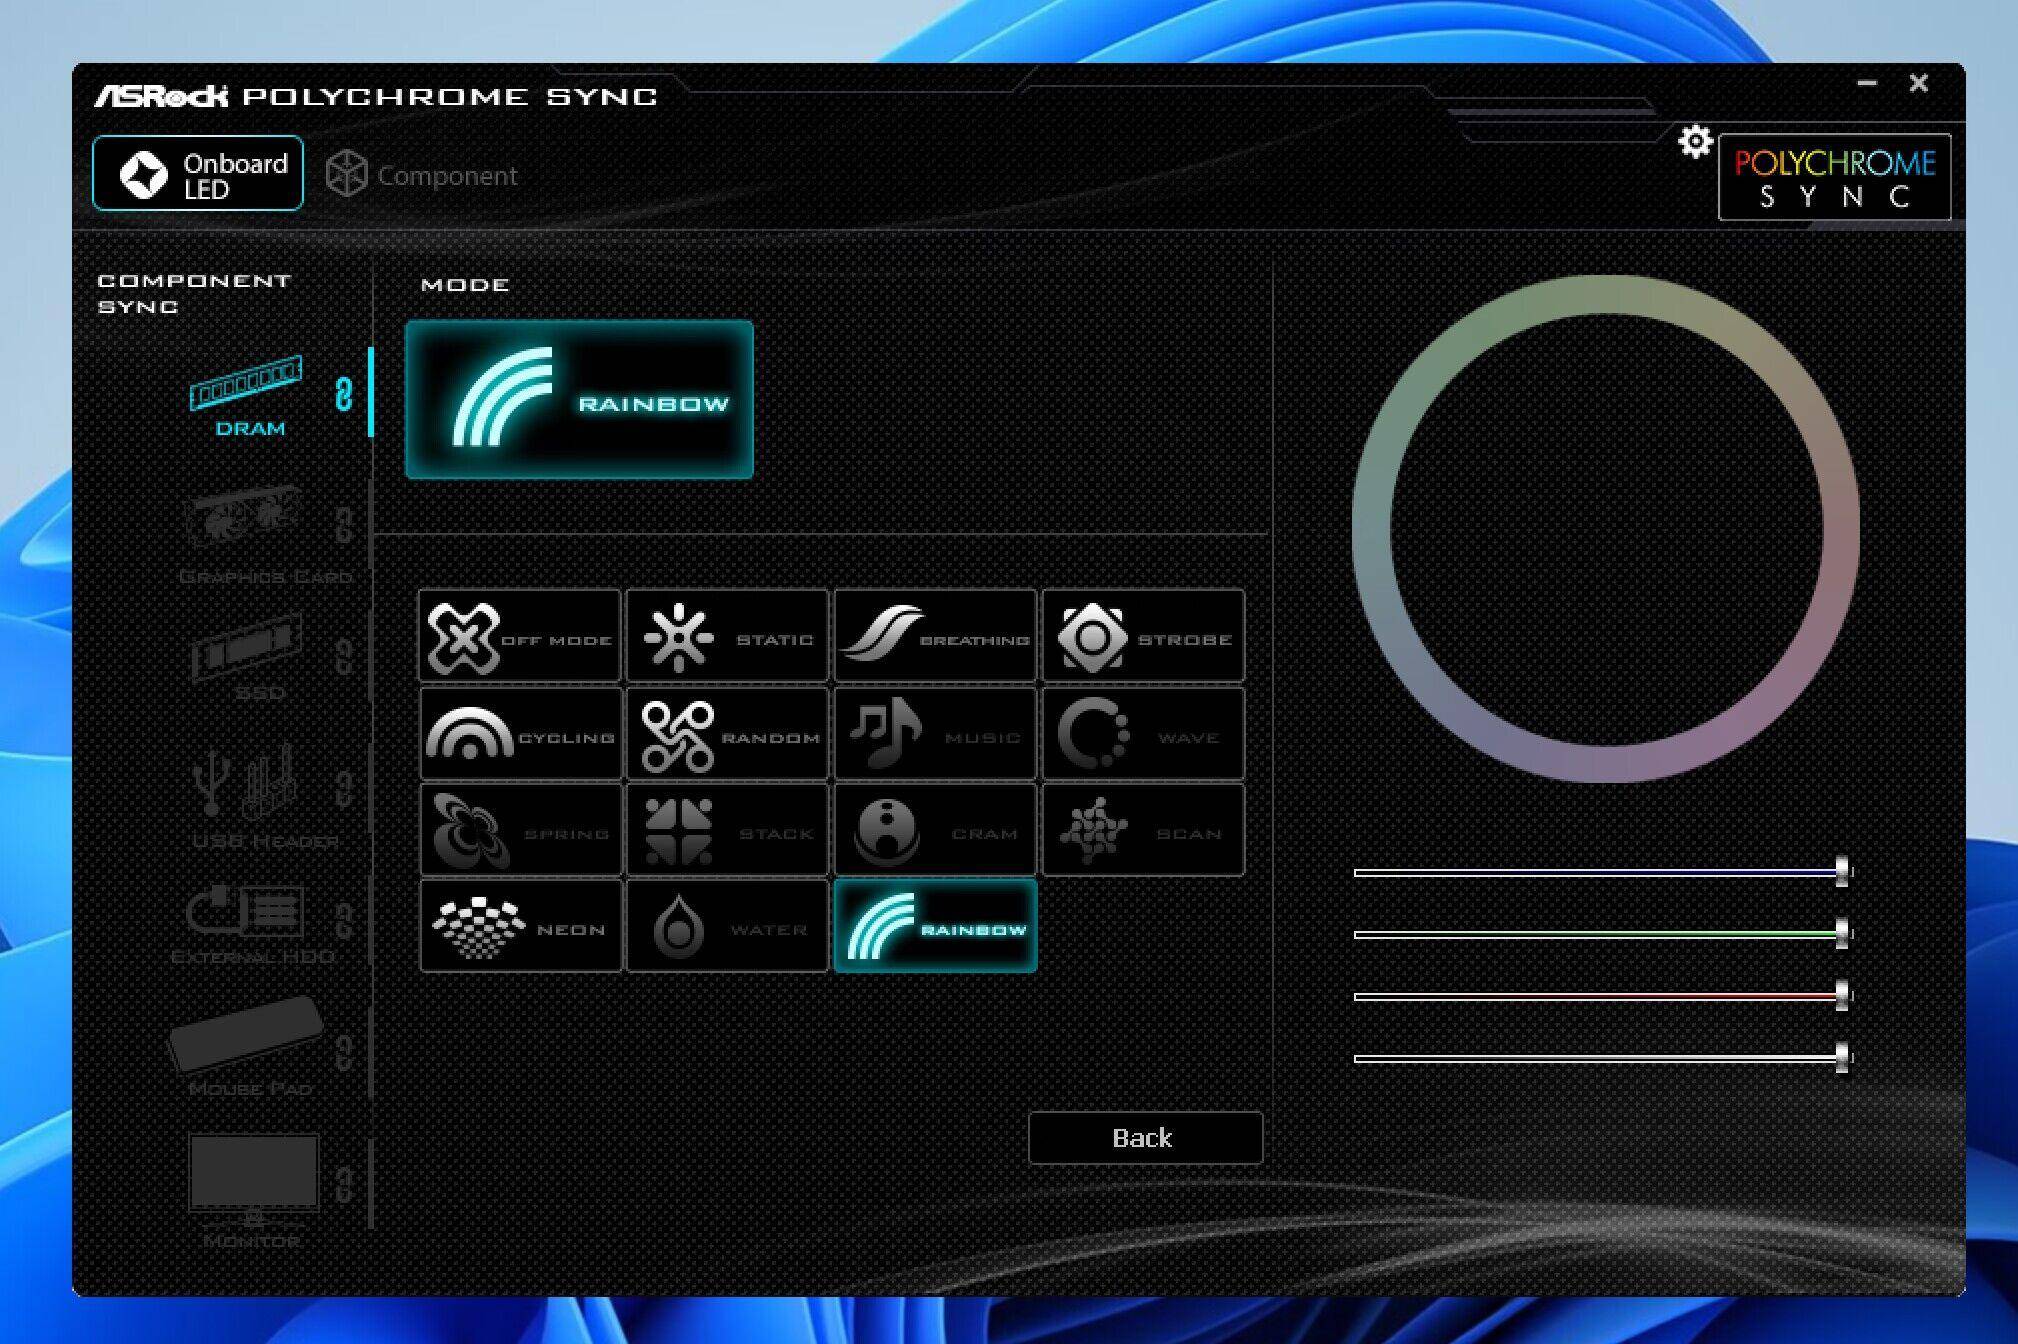Screen dimensions: 2018x1344
Task: Toggle the Graphics Card sync link
Action: pos(344,525)
